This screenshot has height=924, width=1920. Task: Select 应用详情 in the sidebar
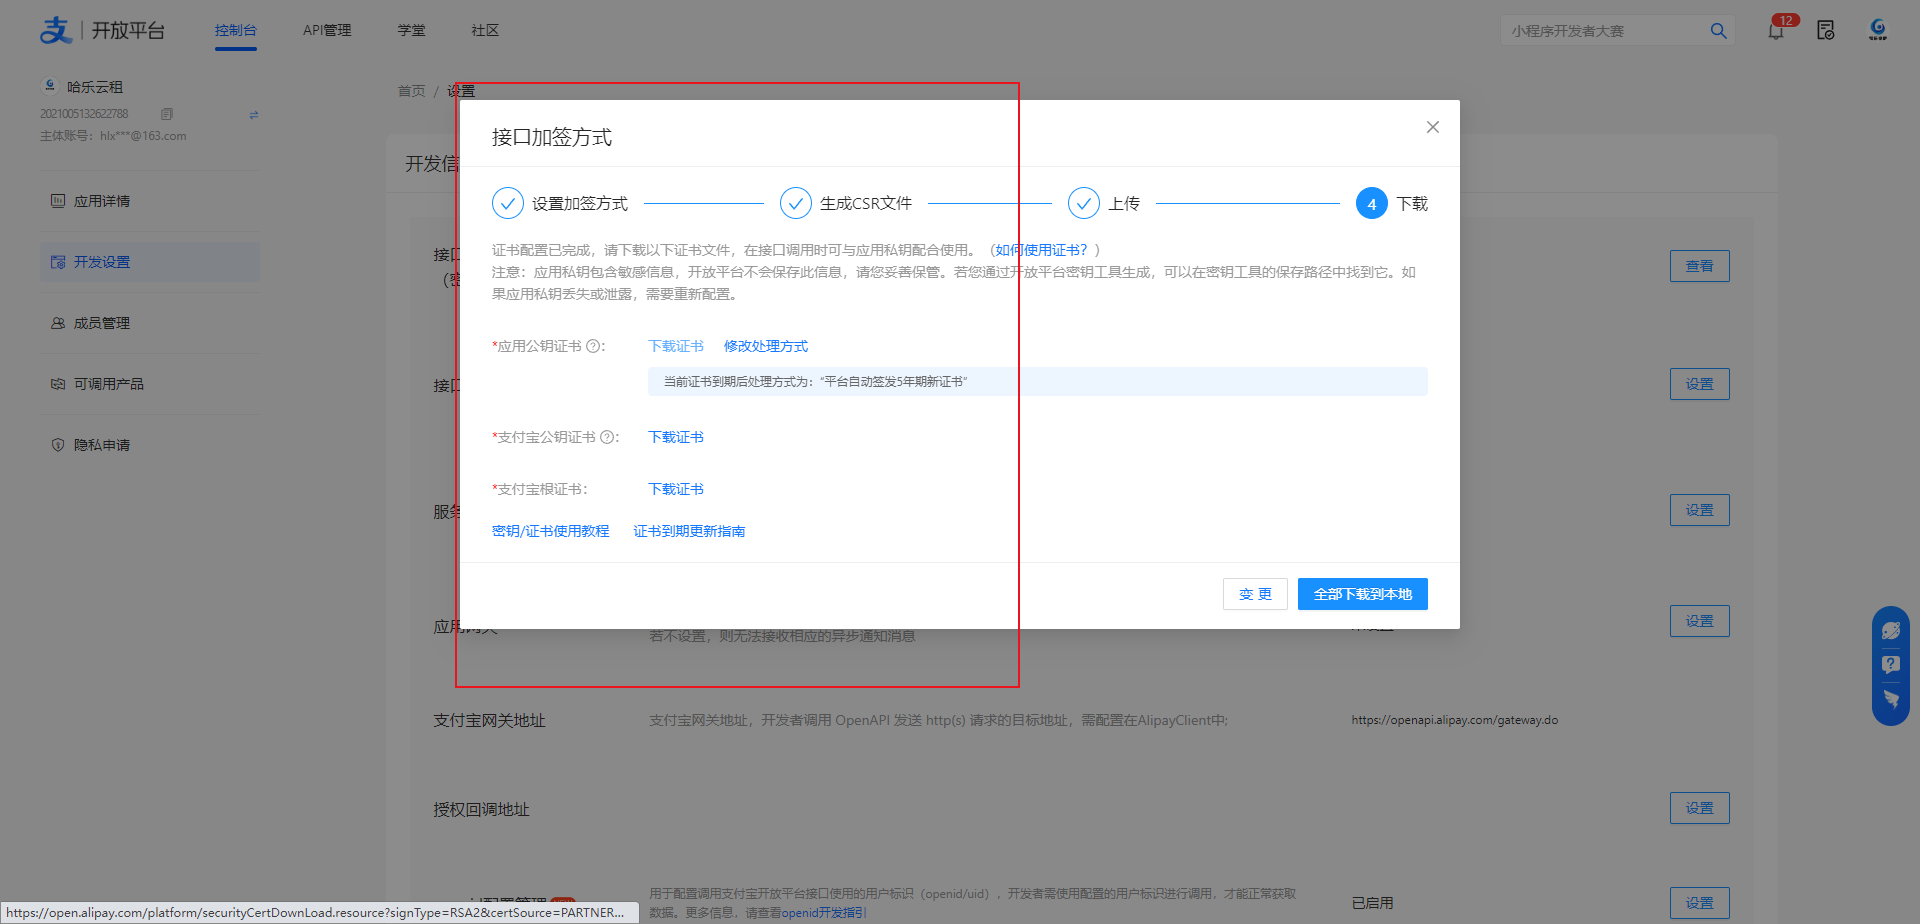(x=150, y=201)
